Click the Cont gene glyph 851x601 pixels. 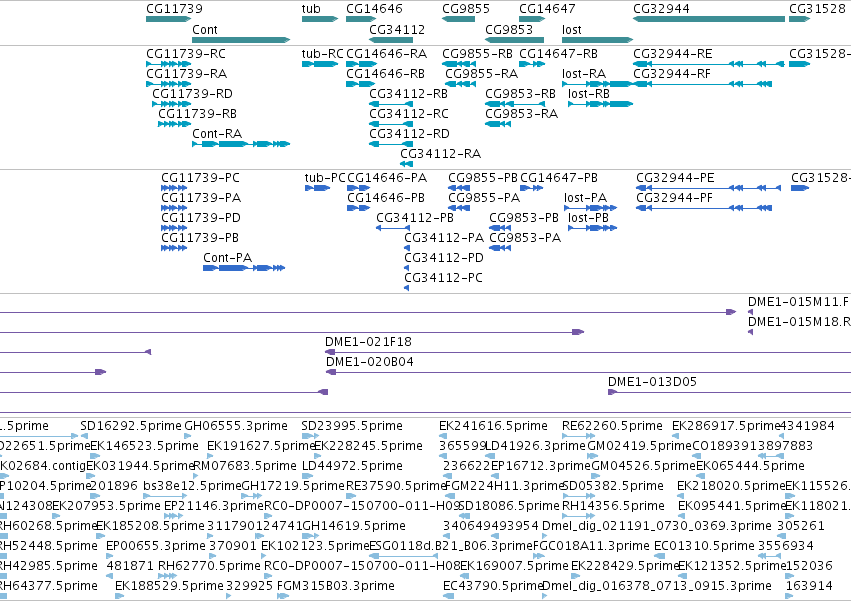tap(241, 40)
